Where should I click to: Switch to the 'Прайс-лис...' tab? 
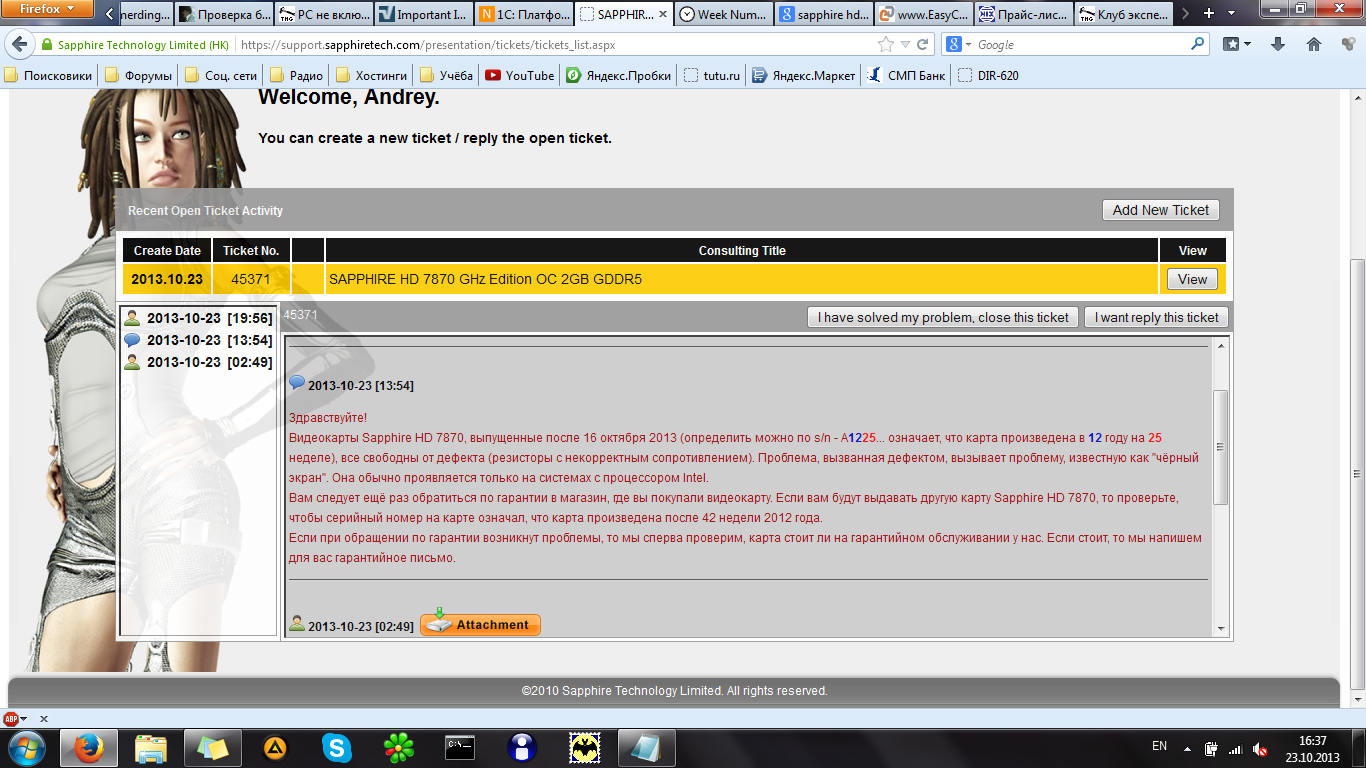pos(1023,15)
